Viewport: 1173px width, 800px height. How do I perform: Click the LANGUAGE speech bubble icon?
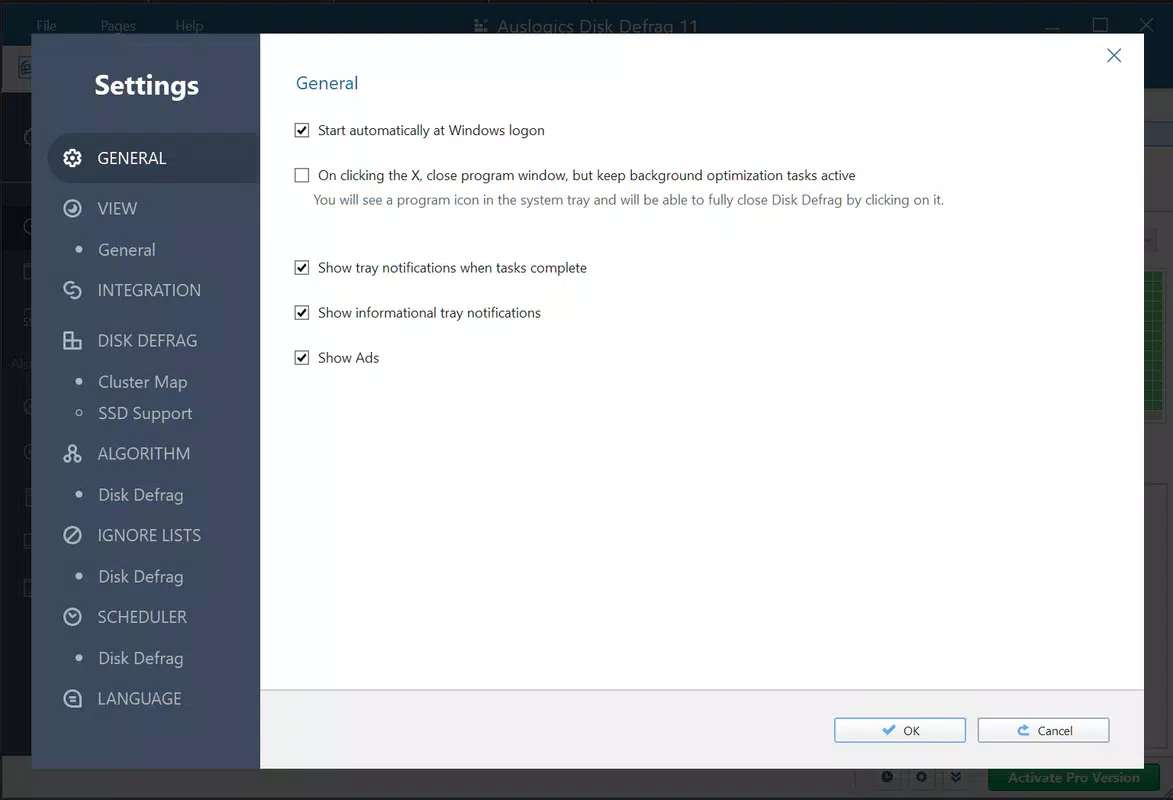pyautogui.click(x=73, y=698)
